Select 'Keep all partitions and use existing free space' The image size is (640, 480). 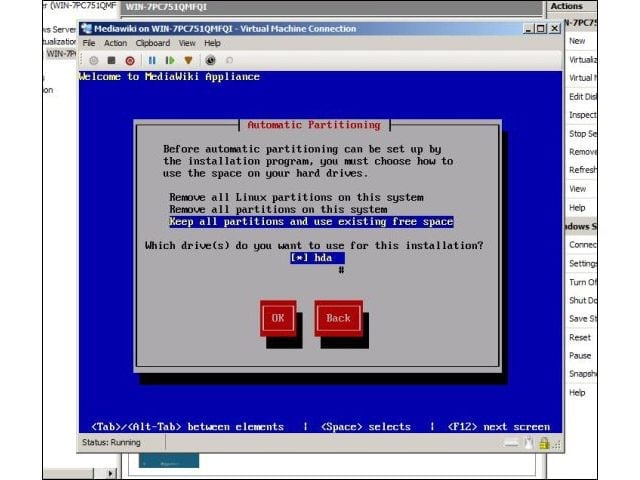click(x=311, y=222)
